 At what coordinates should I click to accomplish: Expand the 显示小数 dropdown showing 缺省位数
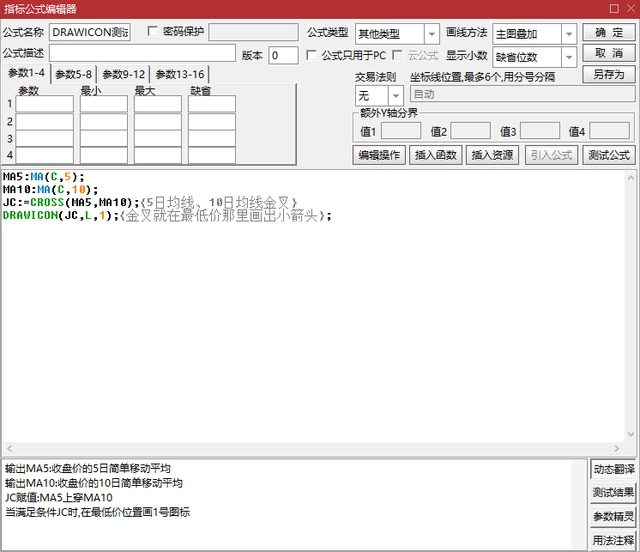coord(534,57)
